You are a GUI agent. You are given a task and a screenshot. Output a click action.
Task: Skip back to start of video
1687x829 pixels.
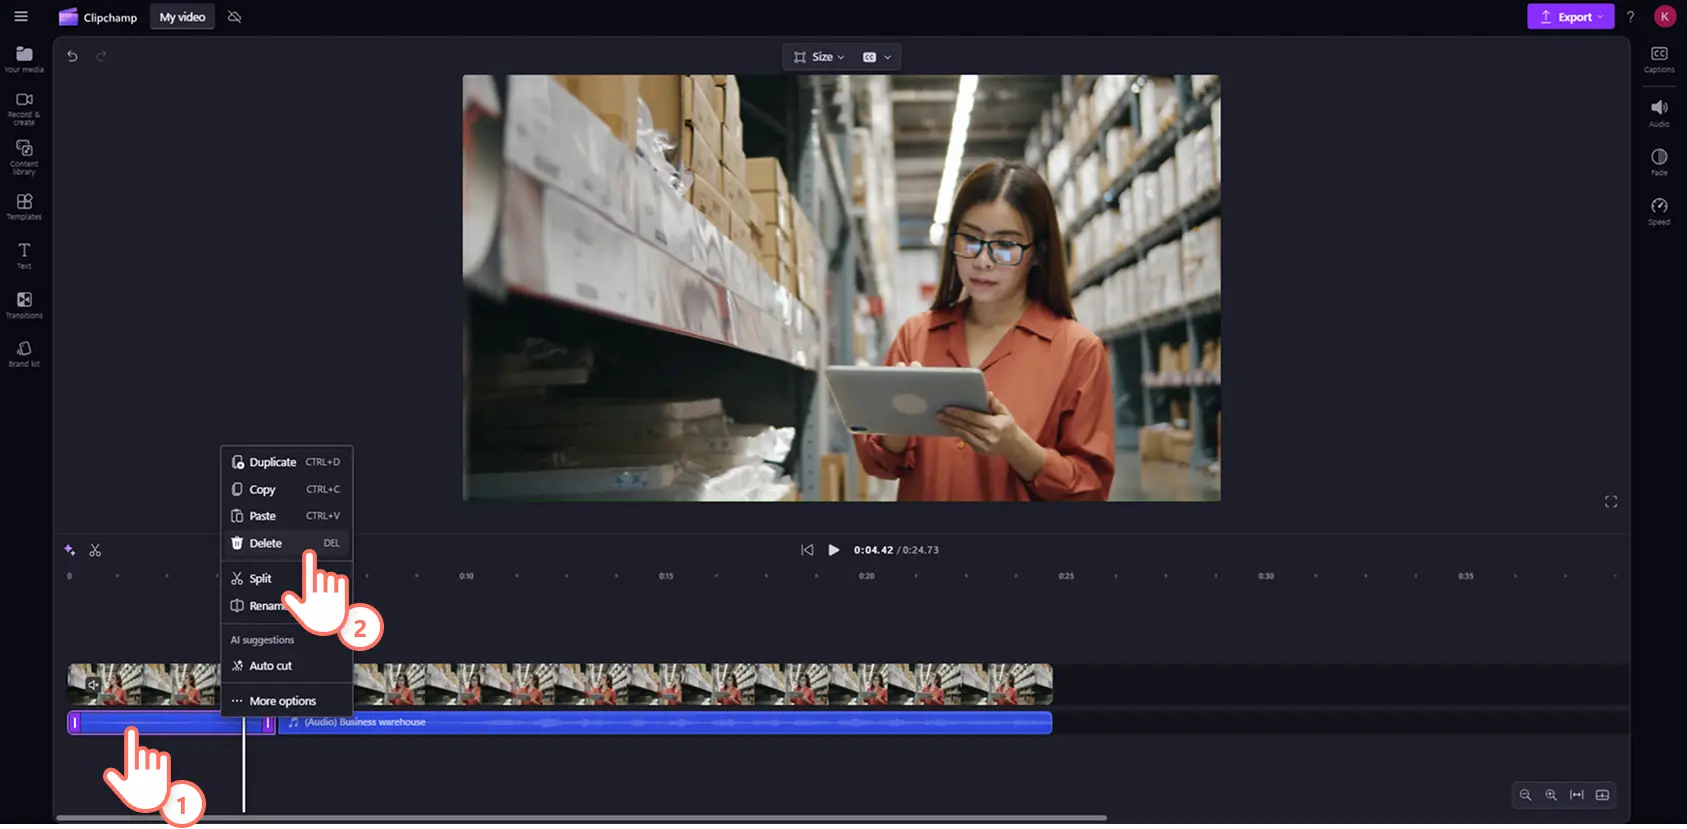tap(807, 550)
